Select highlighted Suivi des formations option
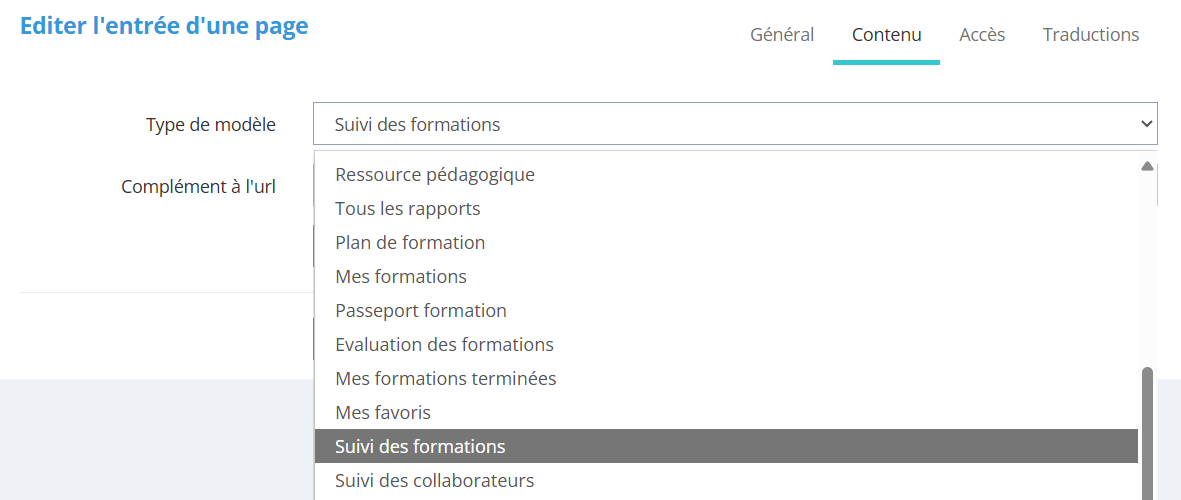This screenshot has width=1181, height=500. coord(420,447)
